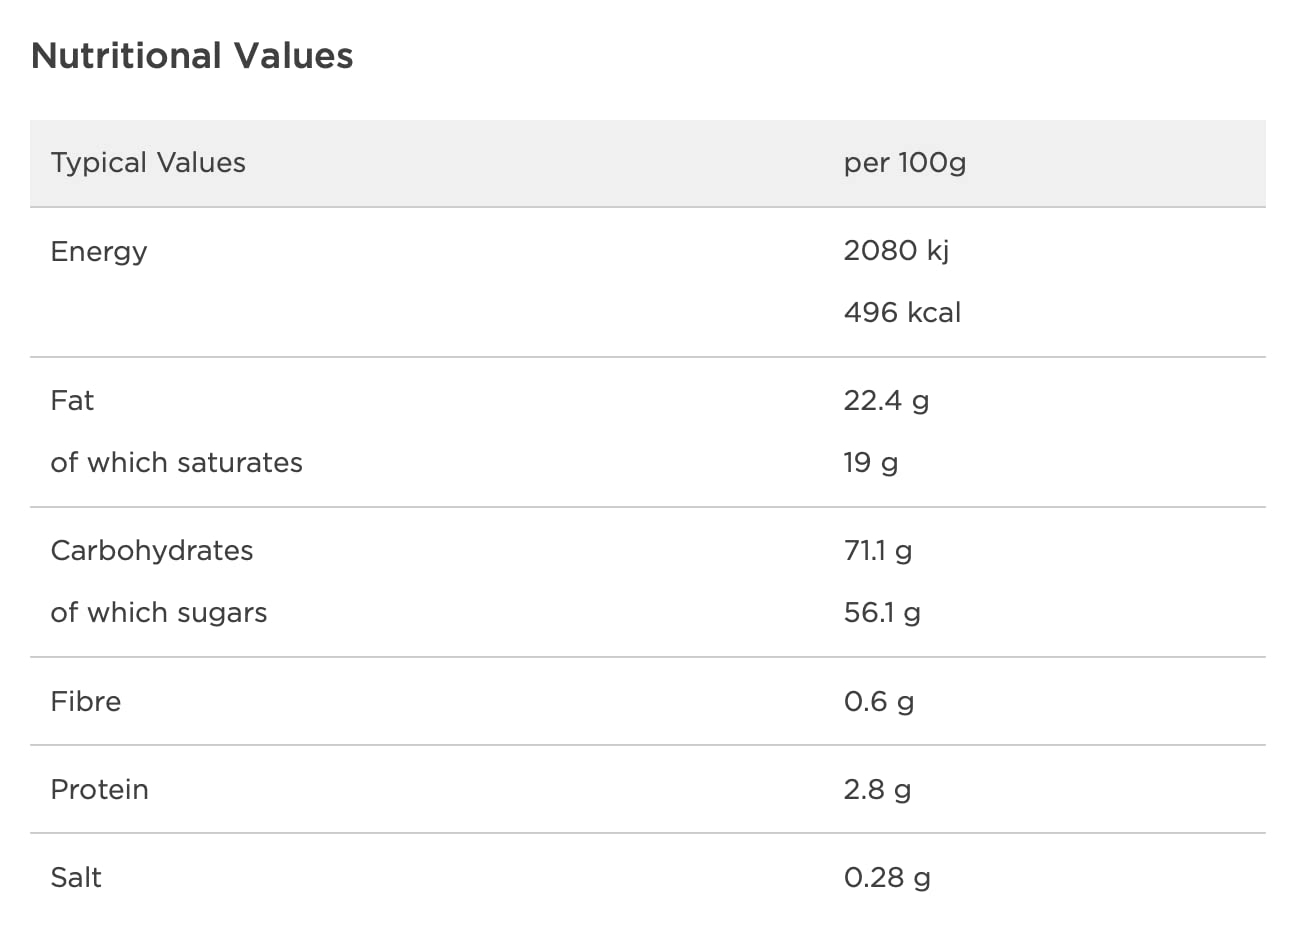Click the Nutritional Values heading

pyautogui.click(x=192, y=56)
